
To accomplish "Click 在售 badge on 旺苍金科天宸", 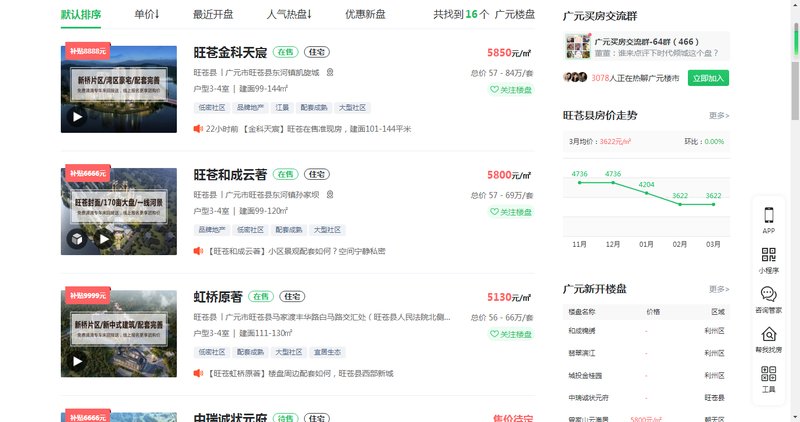I will (x=285, y=52).
